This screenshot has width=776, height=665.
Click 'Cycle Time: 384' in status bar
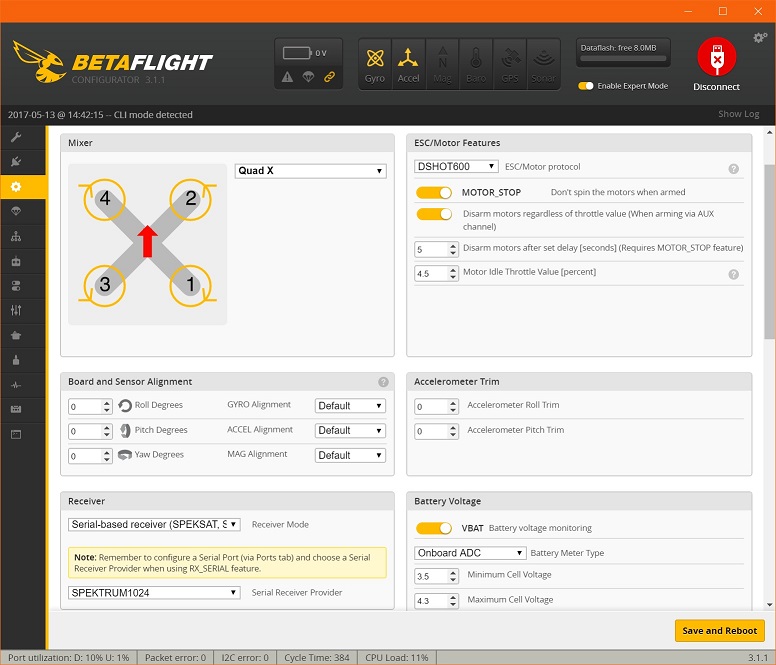click(x=317, y=658)
